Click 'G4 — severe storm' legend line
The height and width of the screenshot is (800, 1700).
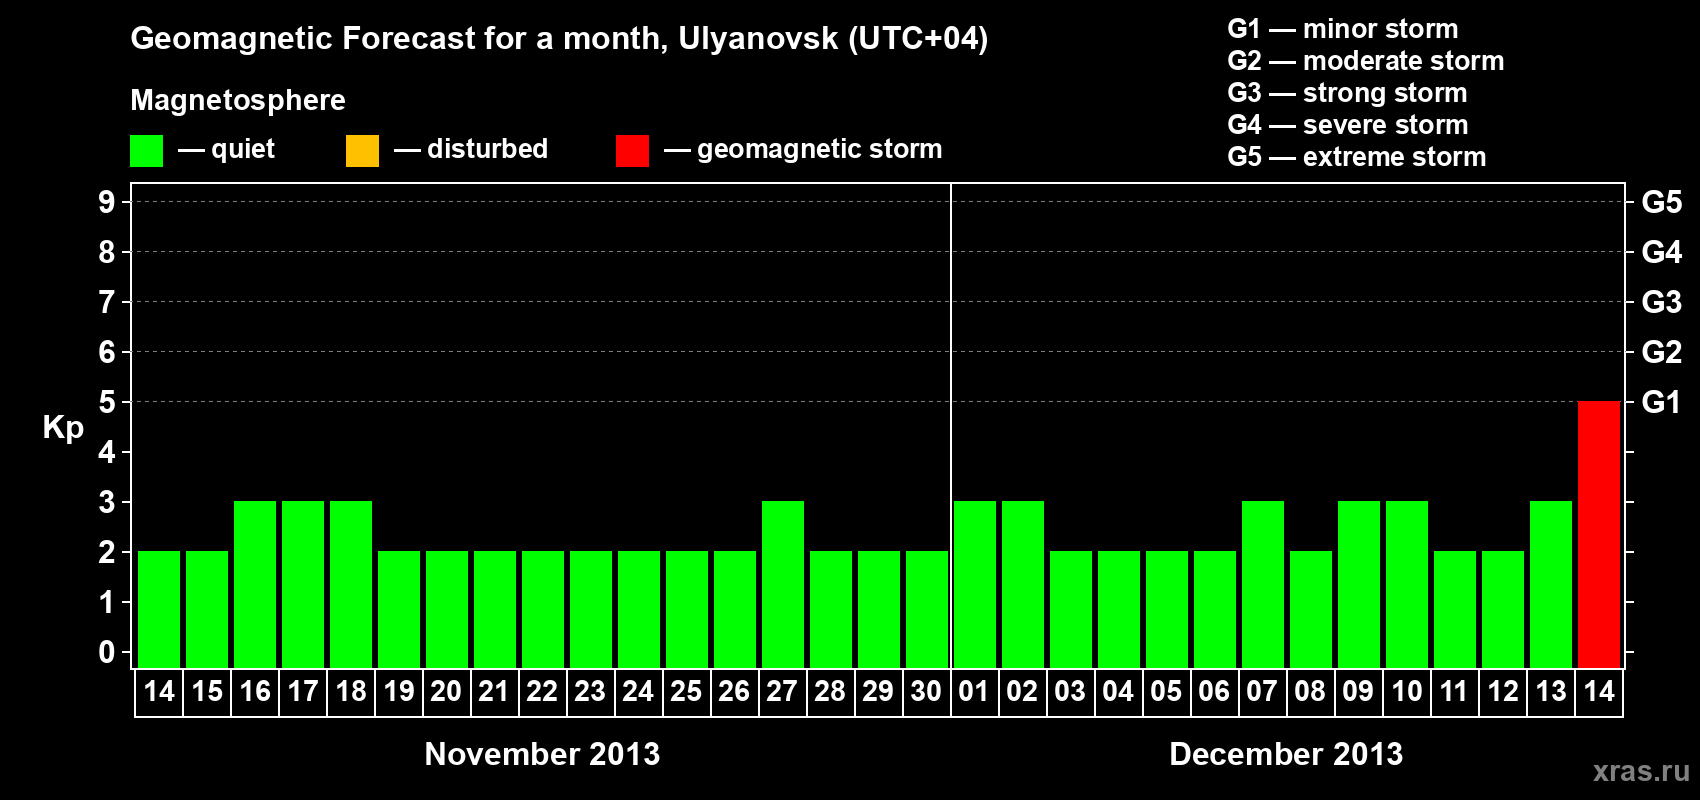pyautogui.click(x=1348, y=125)
